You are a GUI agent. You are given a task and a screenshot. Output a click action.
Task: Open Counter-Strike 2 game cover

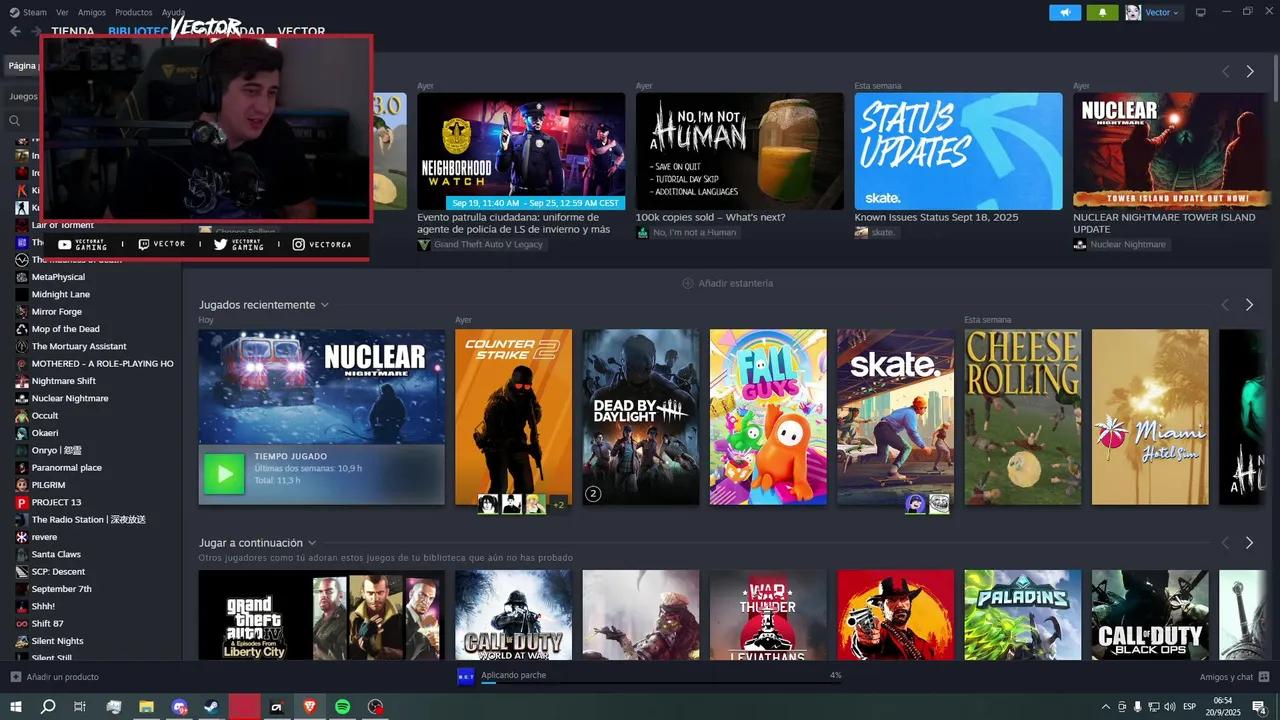[513, 417]
